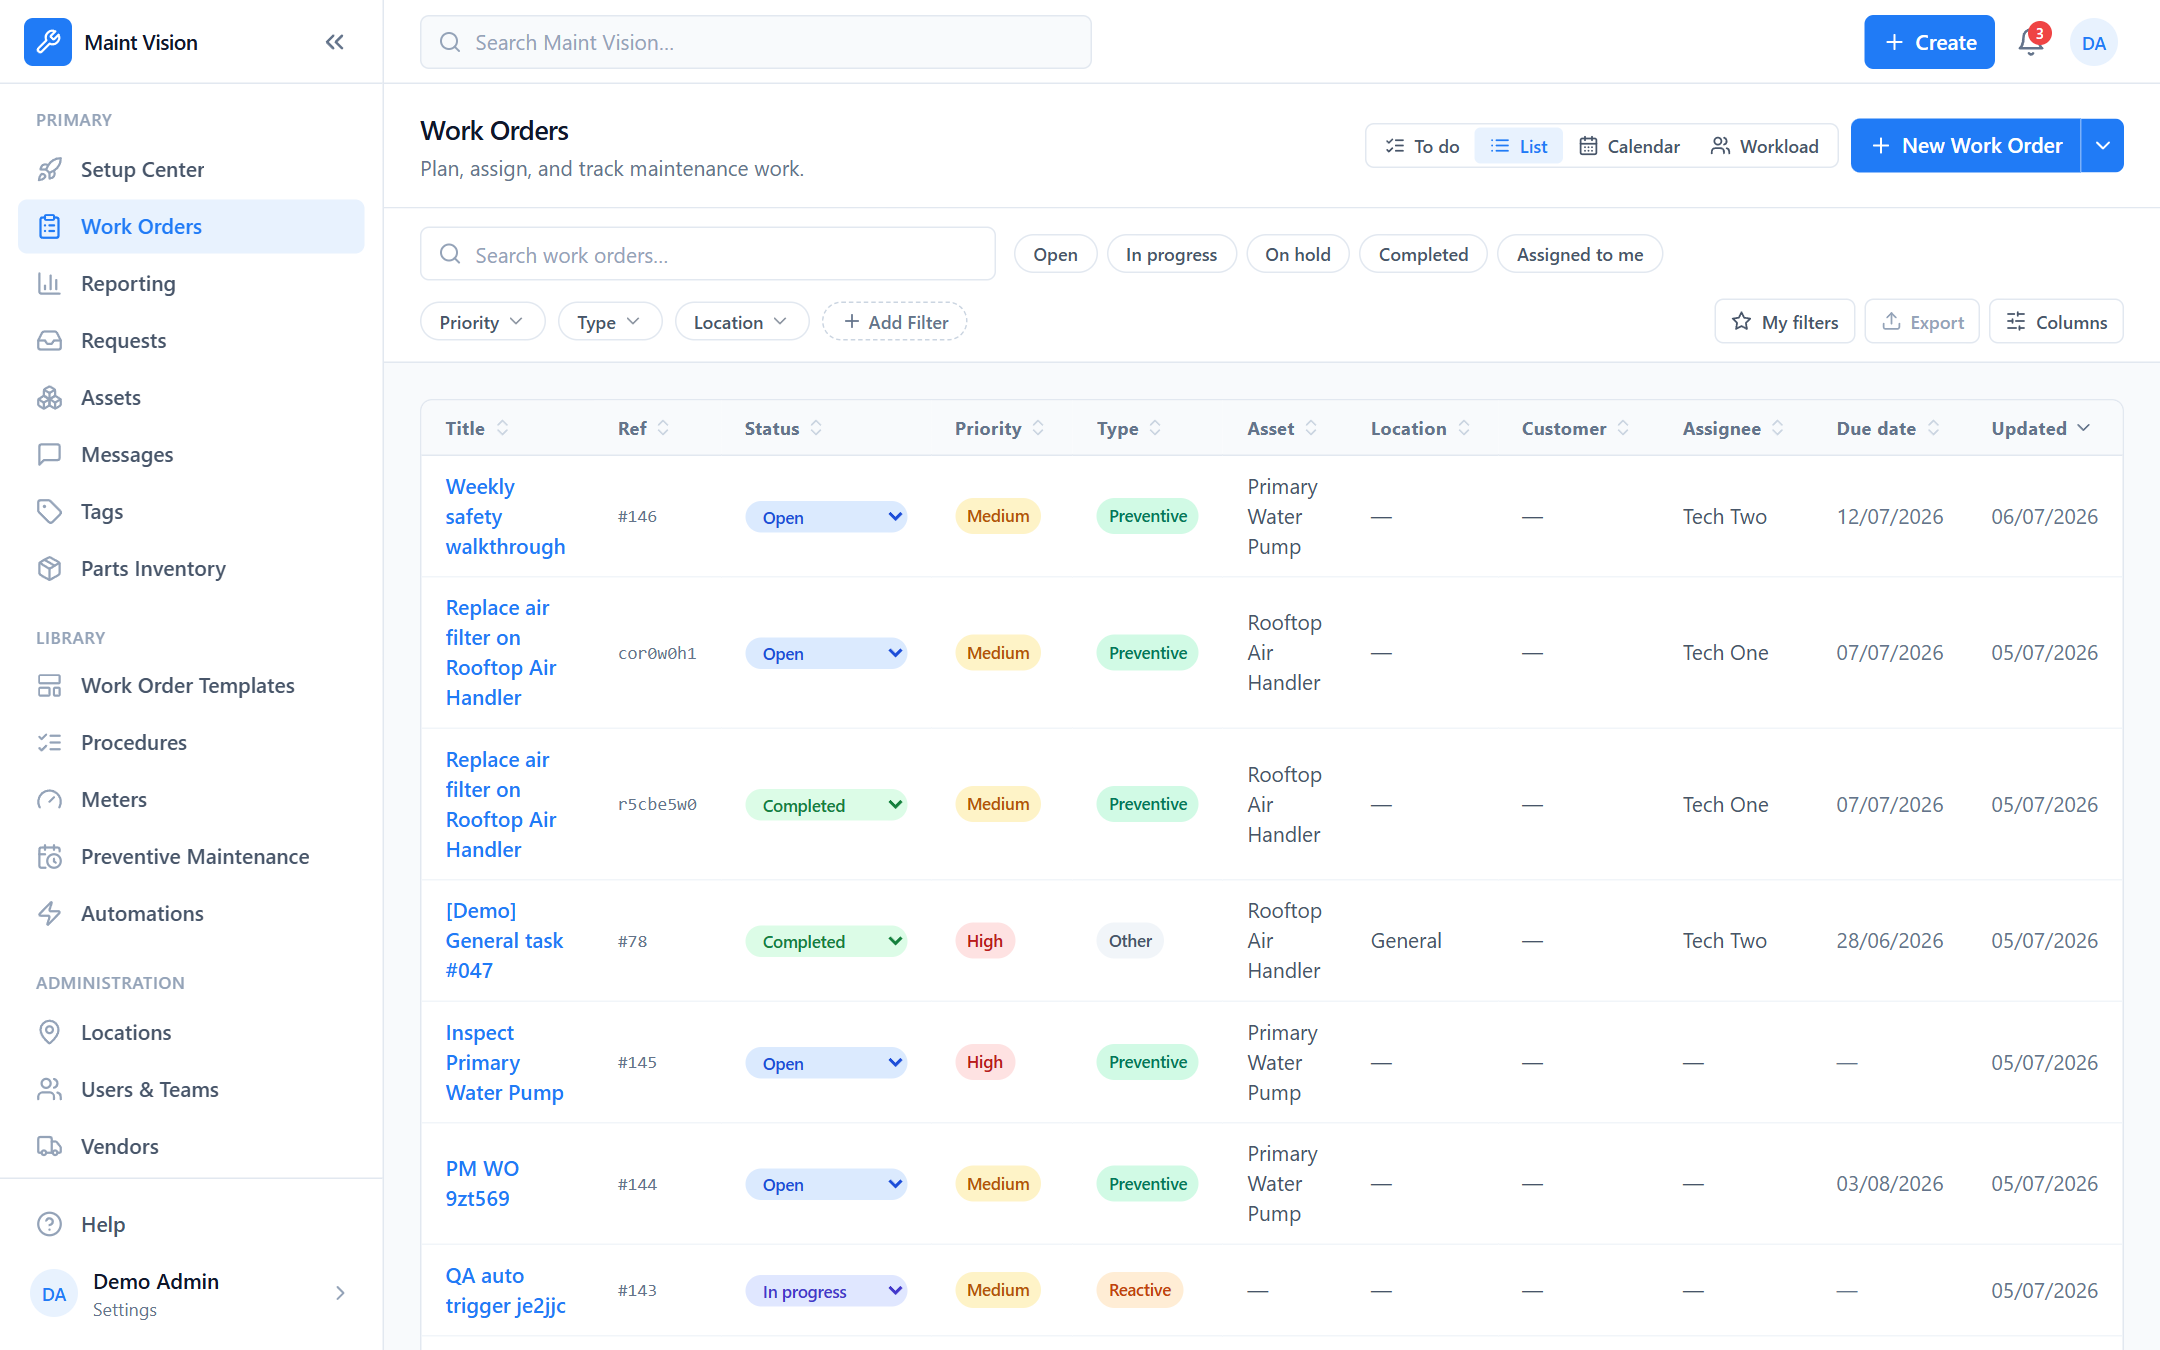
Task: Click the Parts Inventory box icon
Action: coord(49,568)
